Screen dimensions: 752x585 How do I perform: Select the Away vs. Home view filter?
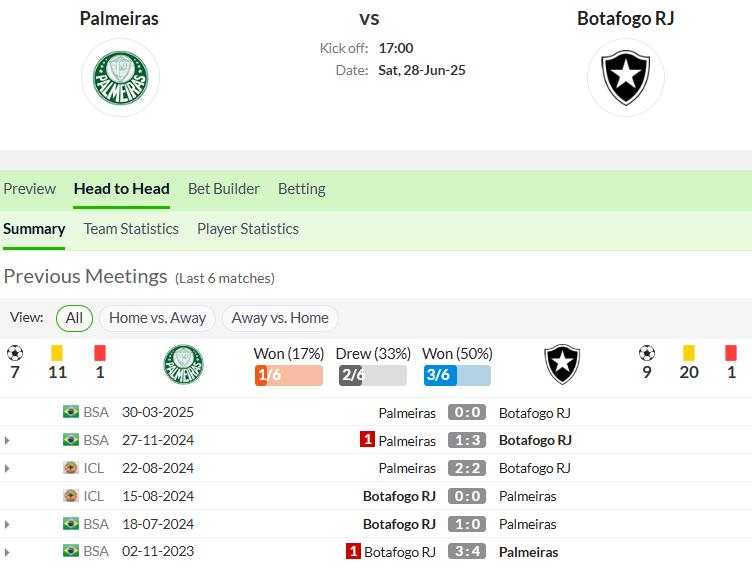[280, 318]
